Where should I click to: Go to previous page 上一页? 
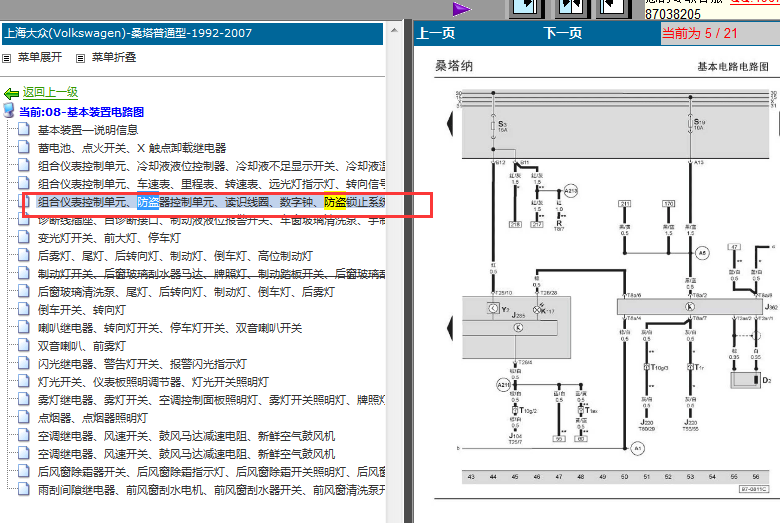coord(435,33)
